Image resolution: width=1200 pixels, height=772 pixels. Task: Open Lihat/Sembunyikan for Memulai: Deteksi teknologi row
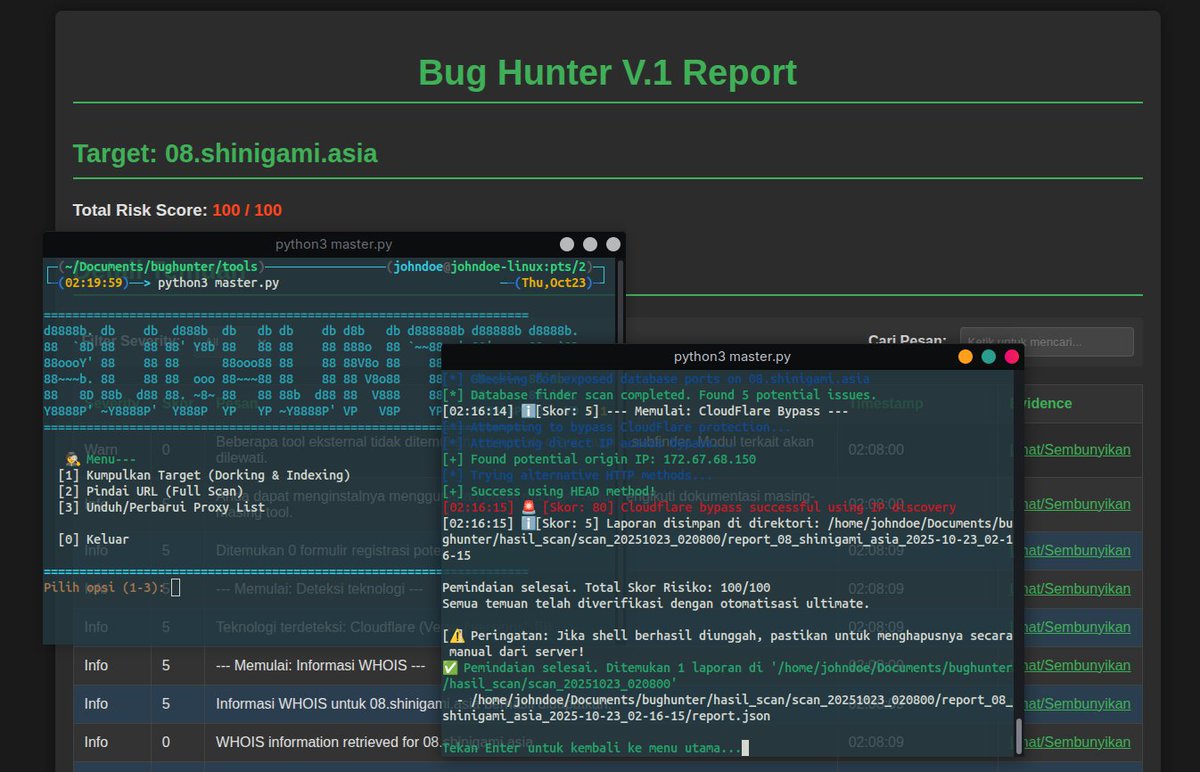[1078, 589]
